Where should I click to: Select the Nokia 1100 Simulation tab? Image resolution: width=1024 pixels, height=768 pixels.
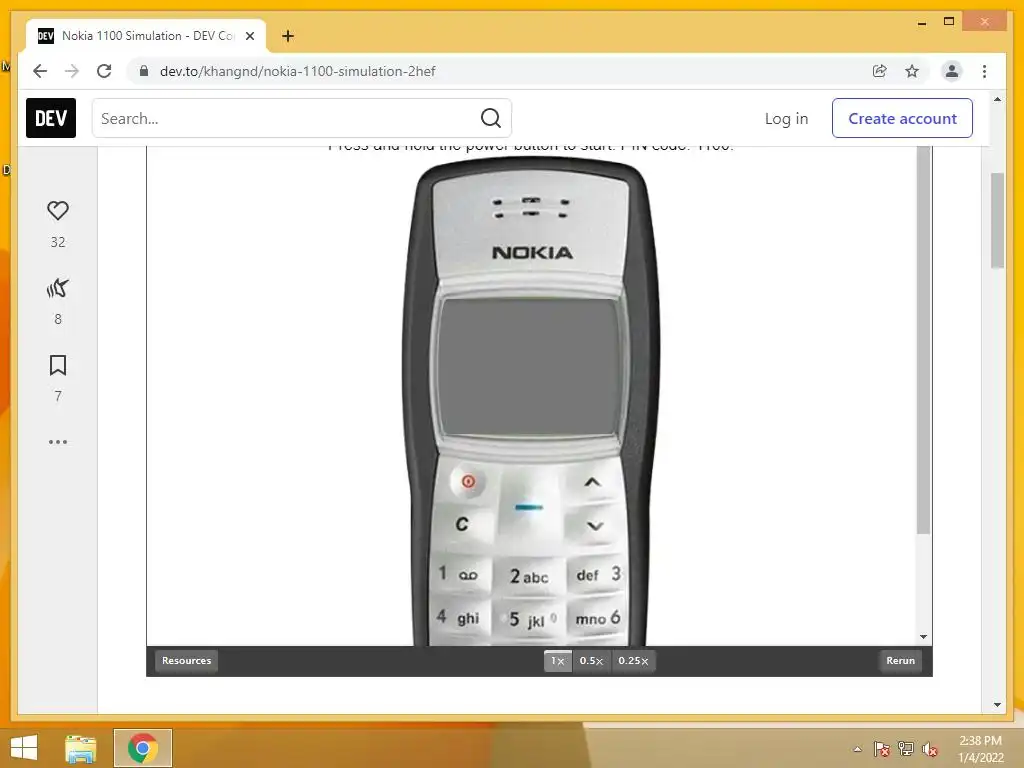point(146,36)
